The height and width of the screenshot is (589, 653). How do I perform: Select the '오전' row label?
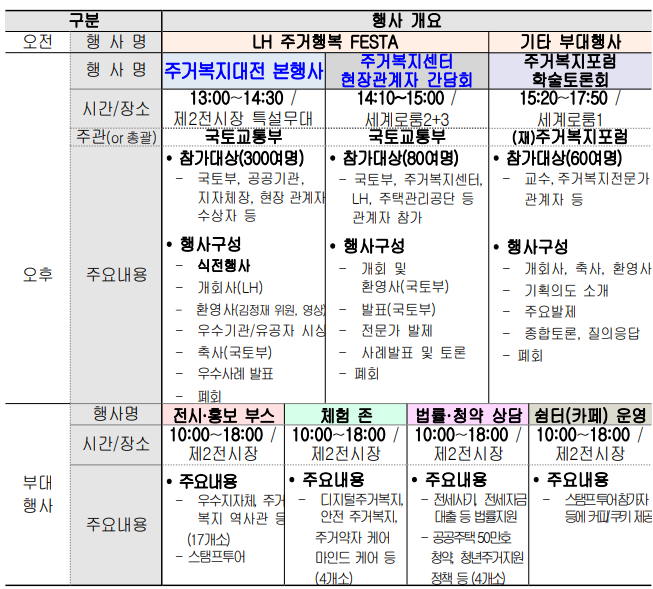(x=38, y=42)
